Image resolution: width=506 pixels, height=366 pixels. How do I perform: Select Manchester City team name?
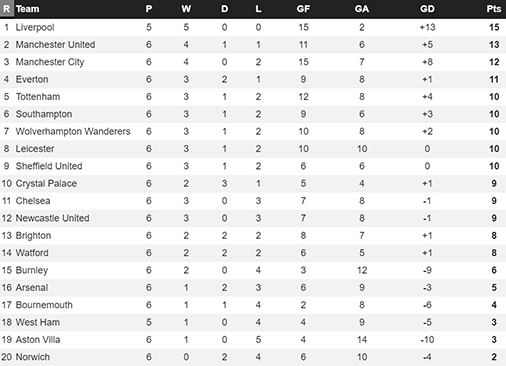point(50,62)
